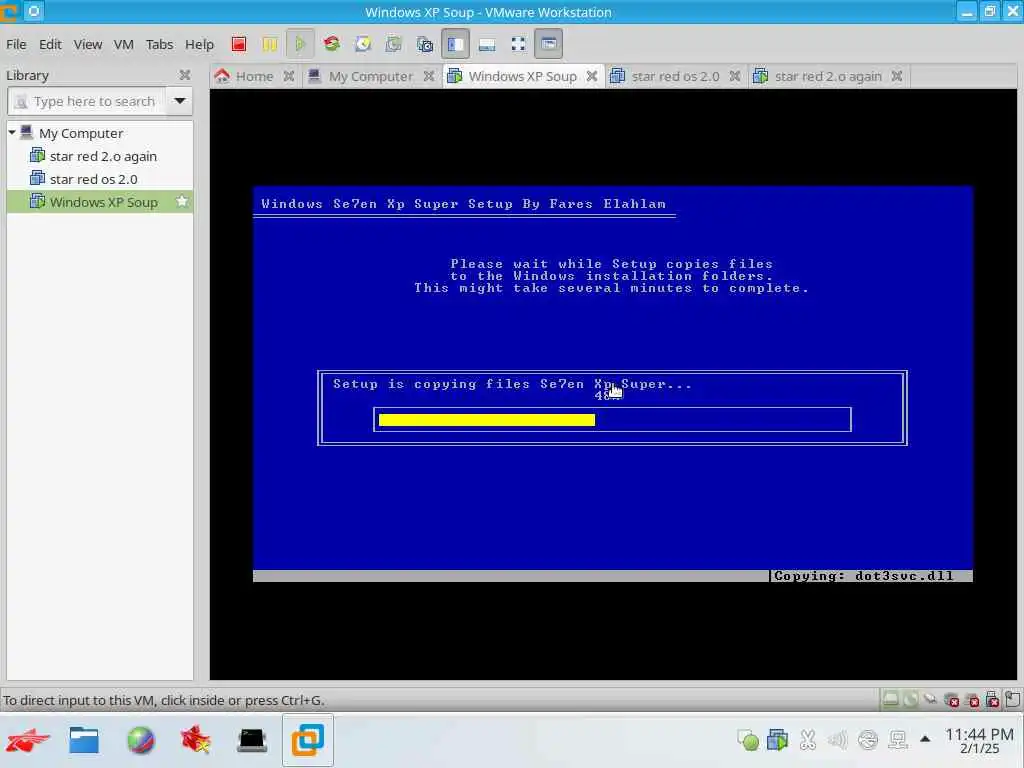
Task: Click the green Power On play icon
Action: pyautogui.click(x=300, y=44)
